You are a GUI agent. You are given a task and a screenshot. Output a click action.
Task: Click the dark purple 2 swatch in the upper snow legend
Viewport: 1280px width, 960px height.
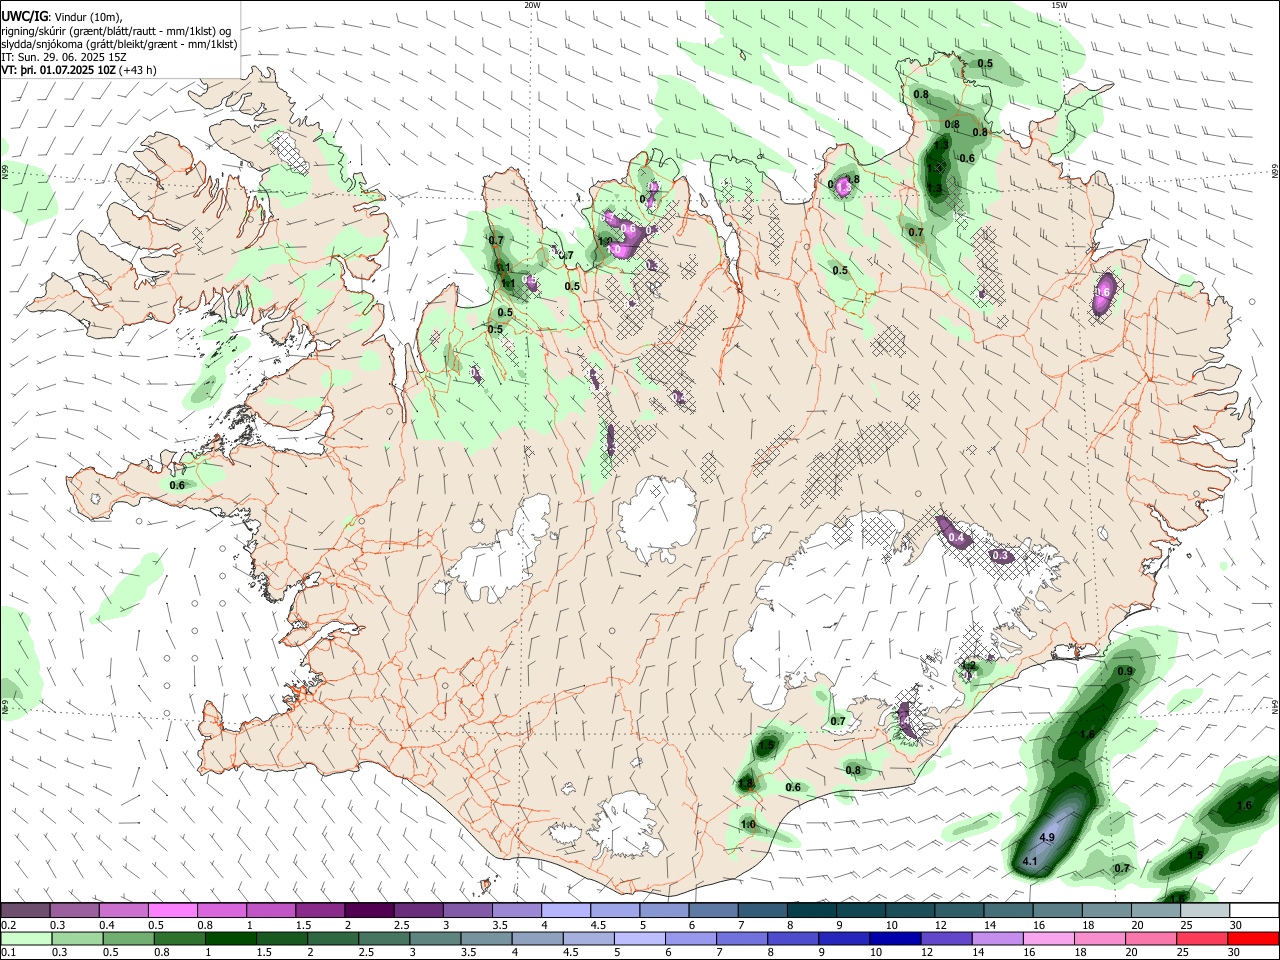click(368, 910)
